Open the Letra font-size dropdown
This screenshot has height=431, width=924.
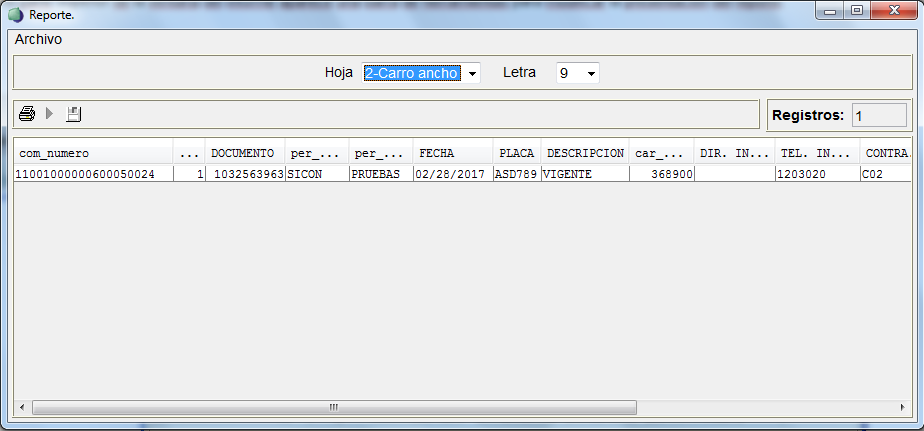(592, 73)
